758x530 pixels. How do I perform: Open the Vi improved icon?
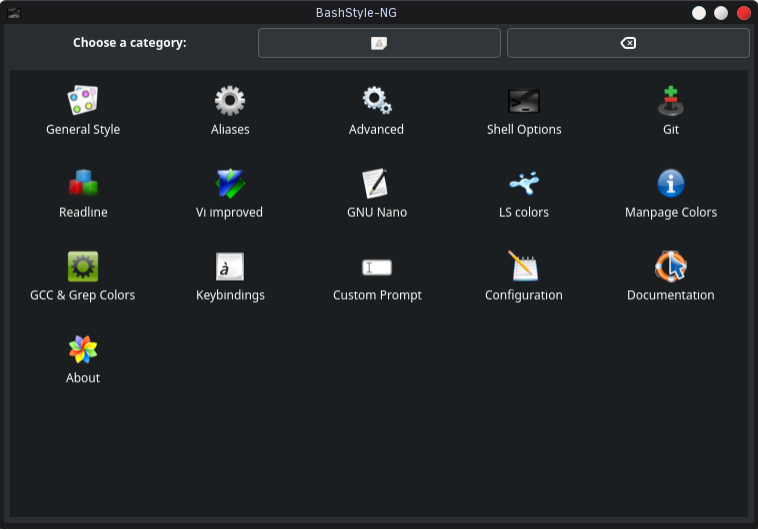tap(230, 183)
